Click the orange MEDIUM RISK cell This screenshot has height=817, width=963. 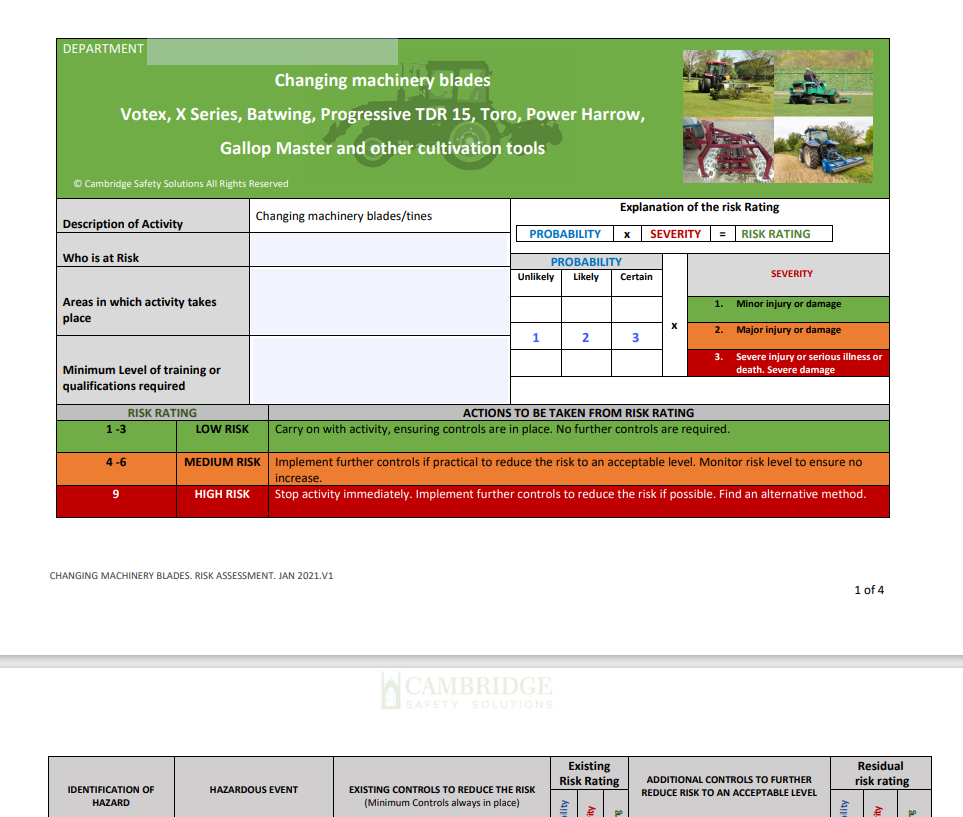222,463
